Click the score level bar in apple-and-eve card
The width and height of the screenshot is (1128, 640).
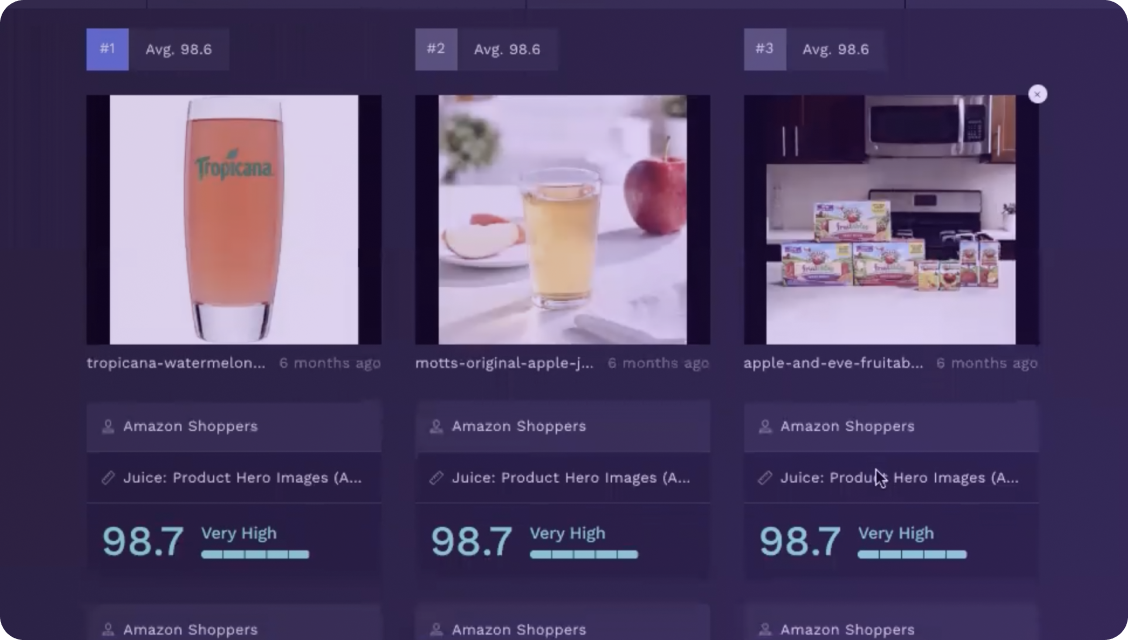912,554
